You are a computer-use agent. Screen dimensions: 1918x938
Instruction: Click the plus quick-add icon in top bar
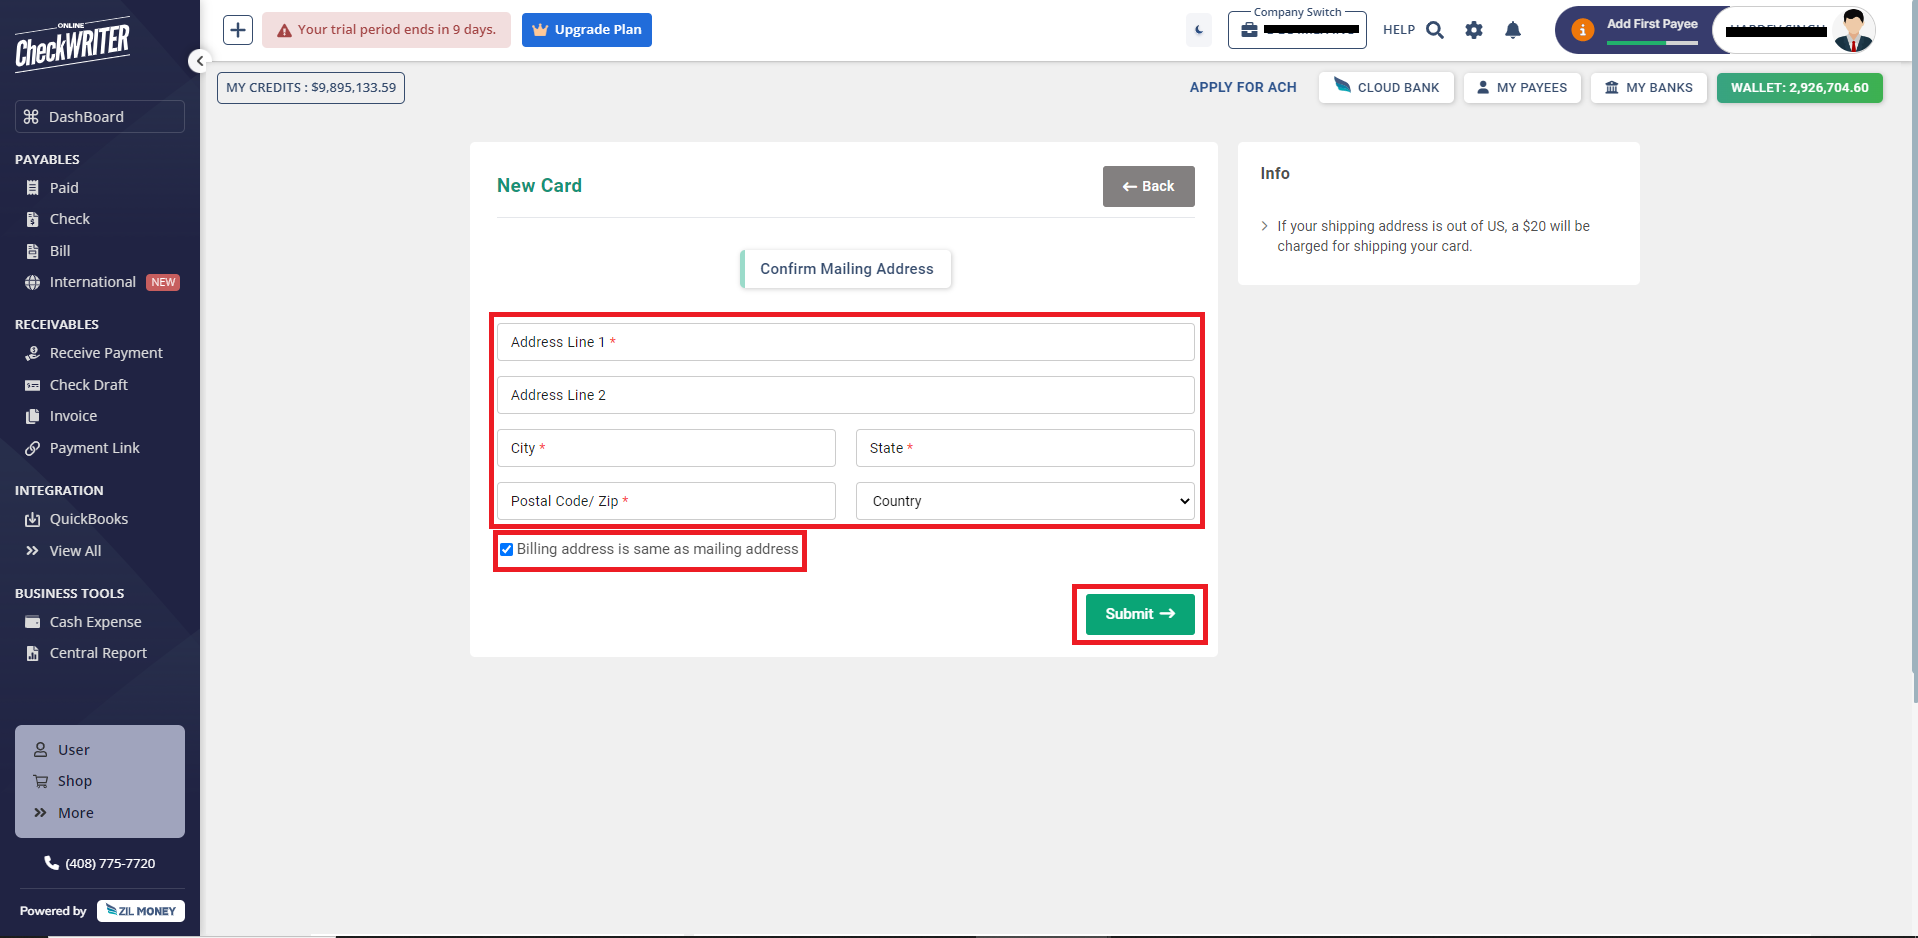(238, 30)
